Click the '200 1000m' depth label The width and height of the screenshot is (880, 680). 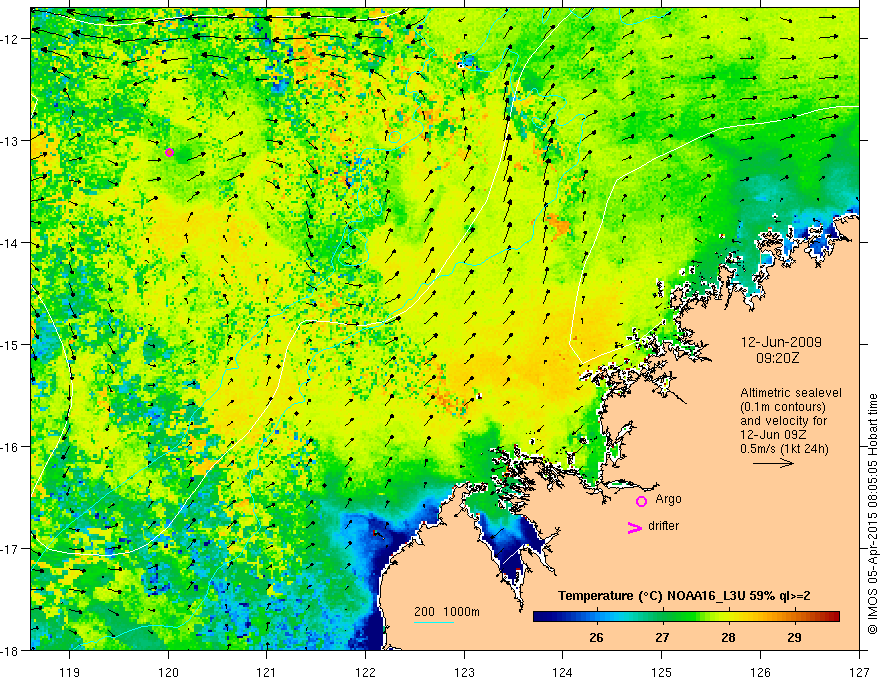click(447, 612)
